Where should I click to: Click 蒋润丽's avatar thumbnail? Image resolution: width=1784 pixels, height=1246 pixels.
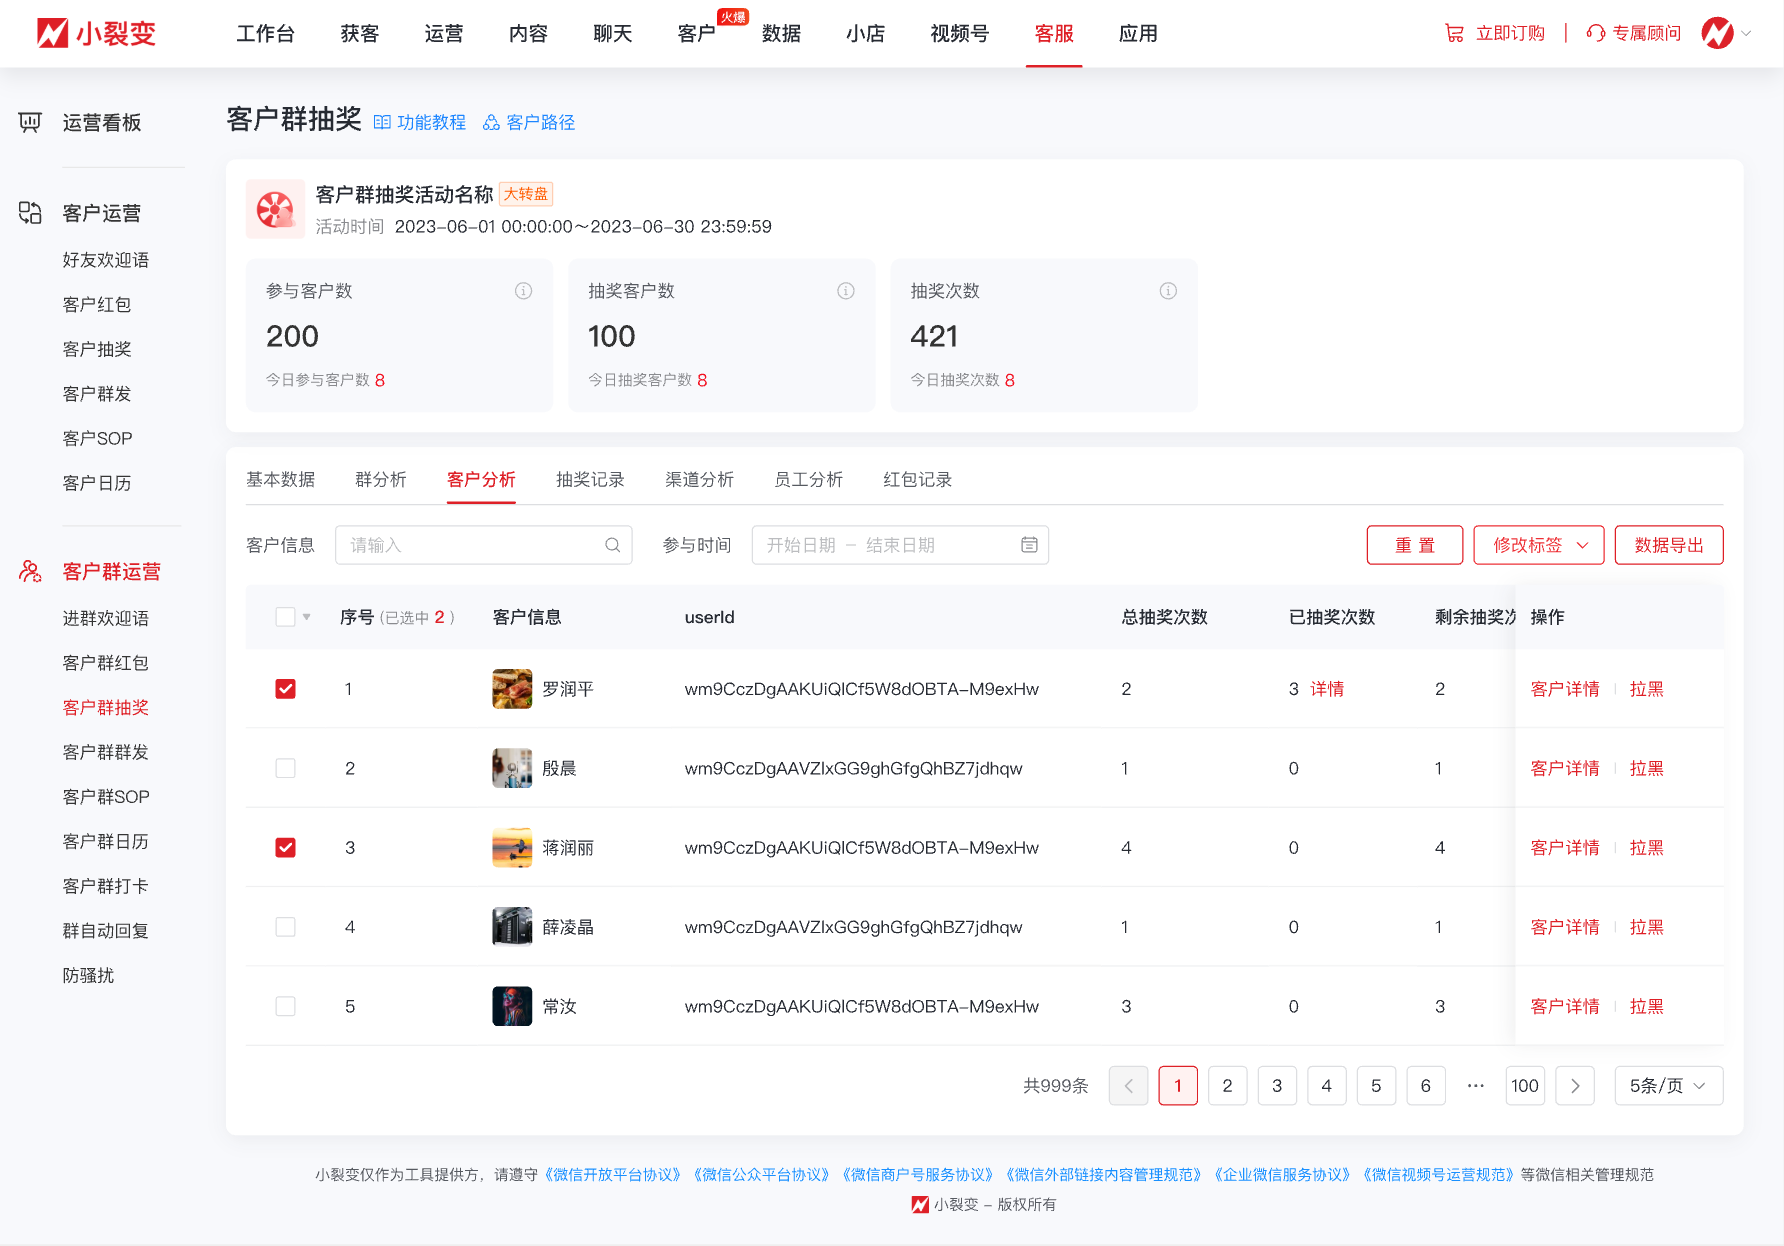click(x=512, y=848)
